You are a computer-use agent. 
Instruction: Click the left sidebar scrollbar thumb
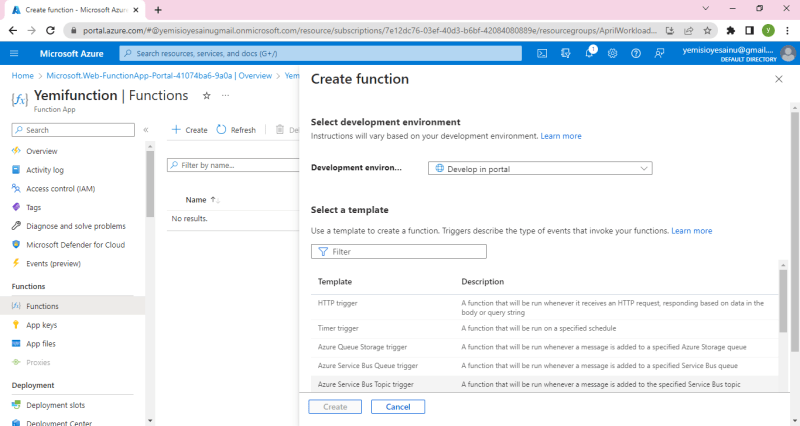click(x=150, y=184)
